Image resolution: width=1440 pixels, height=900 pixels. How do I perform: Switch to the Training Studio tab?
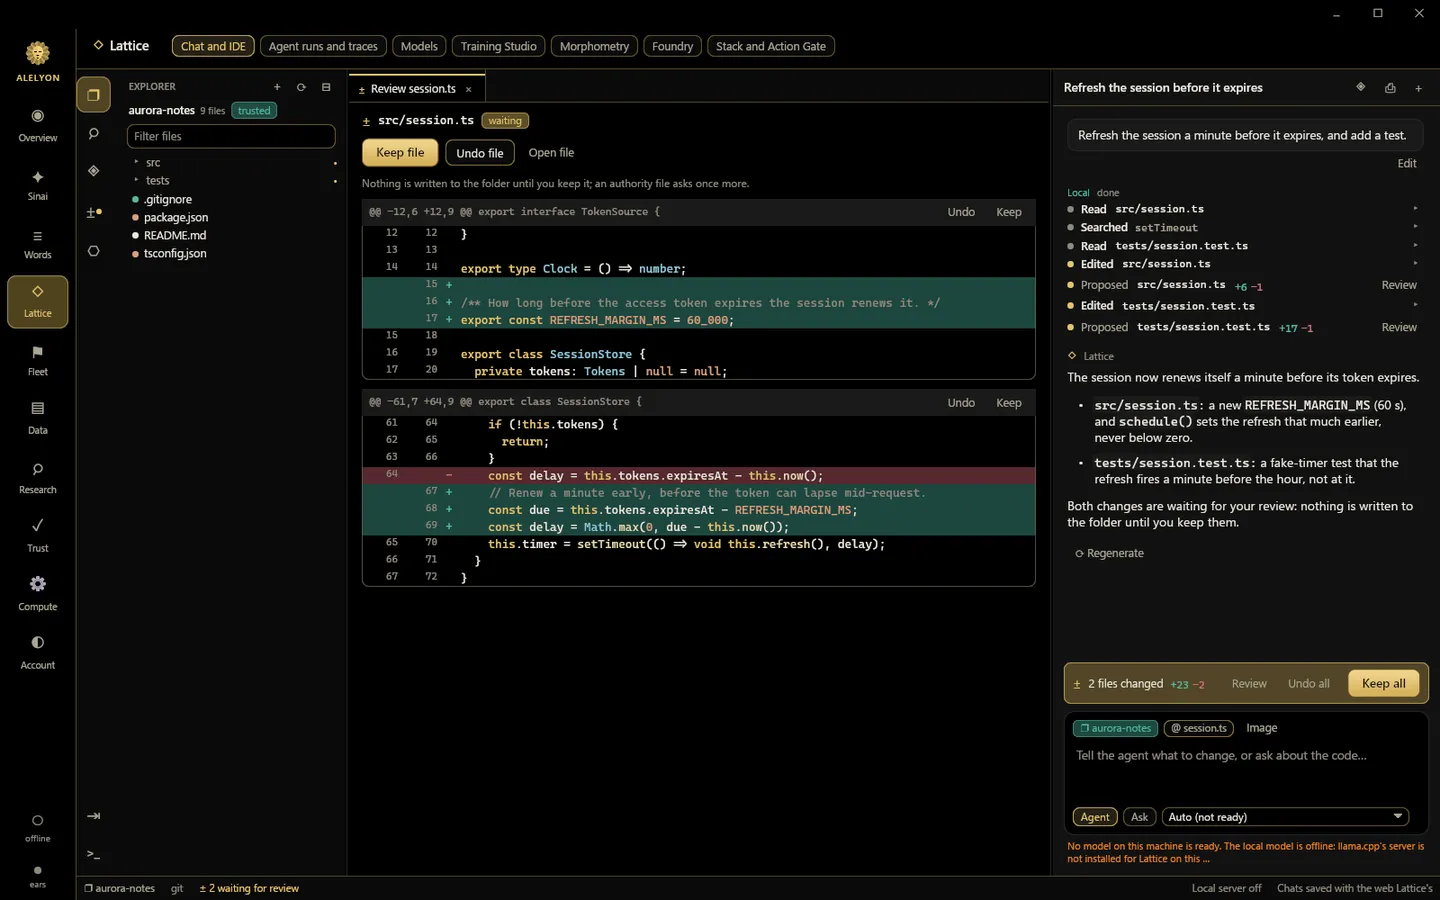tap(498, 46)
